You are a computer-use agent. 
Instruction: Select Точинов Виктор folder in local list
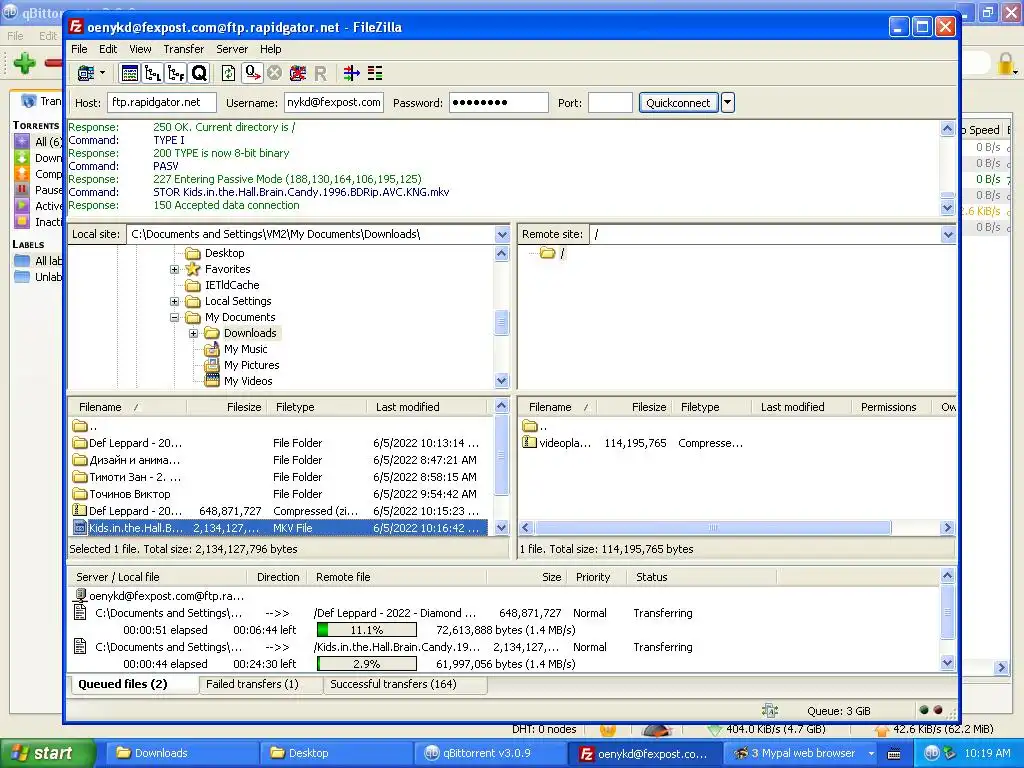point(278,494)
